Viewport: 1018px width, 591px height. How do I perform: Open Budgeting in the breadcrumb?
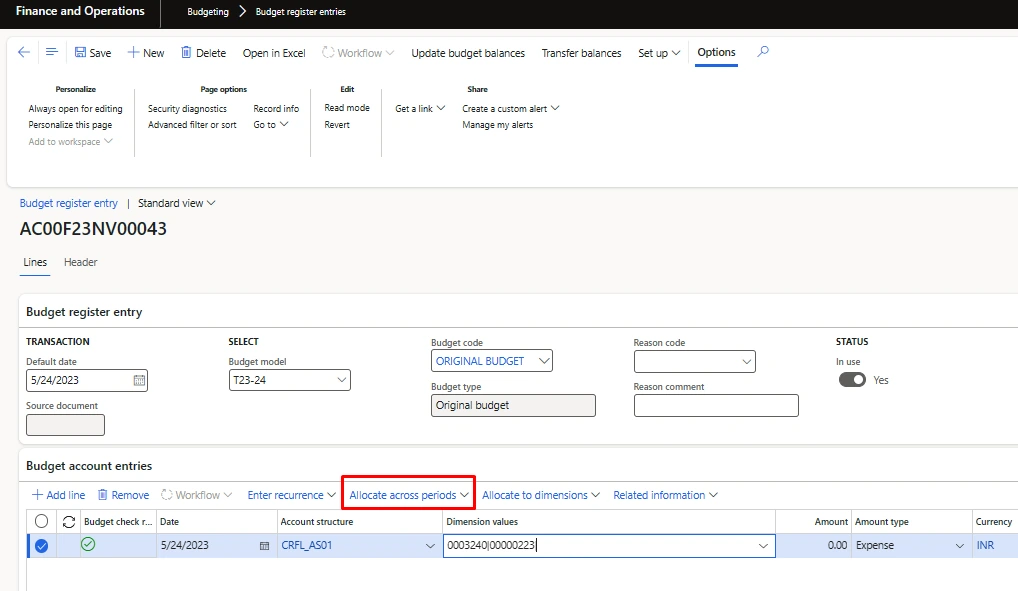[208, 12]
